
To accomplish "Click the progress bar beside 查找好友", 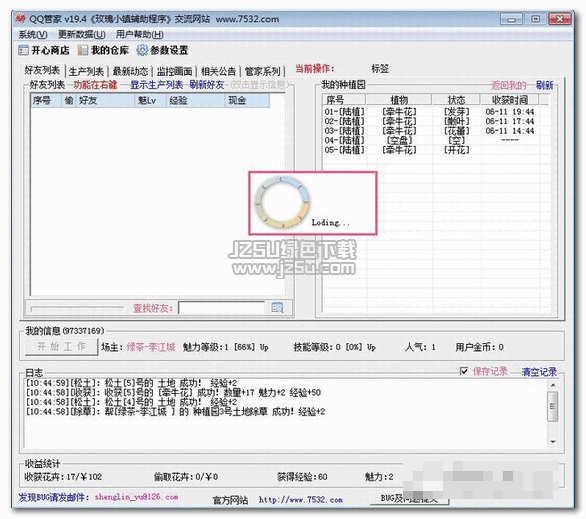I will [x=77, y=309].
